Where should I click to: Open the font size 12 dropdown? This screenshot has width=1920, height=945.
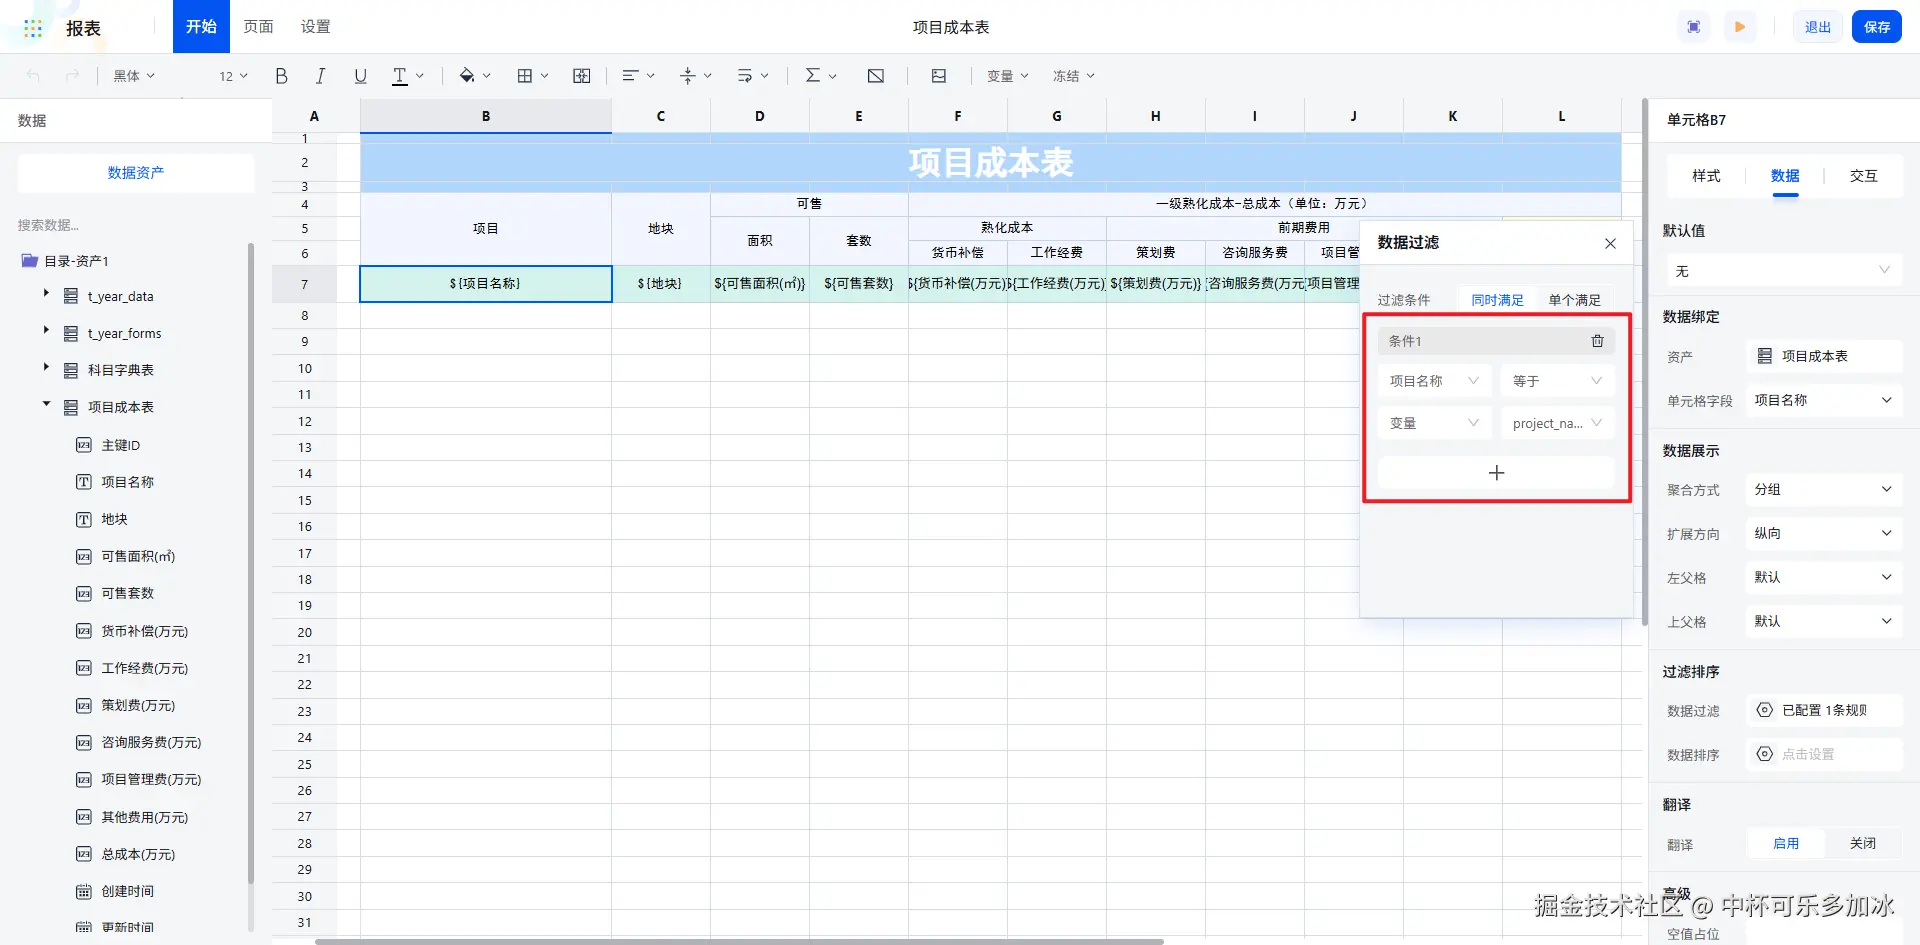[233, 76]
